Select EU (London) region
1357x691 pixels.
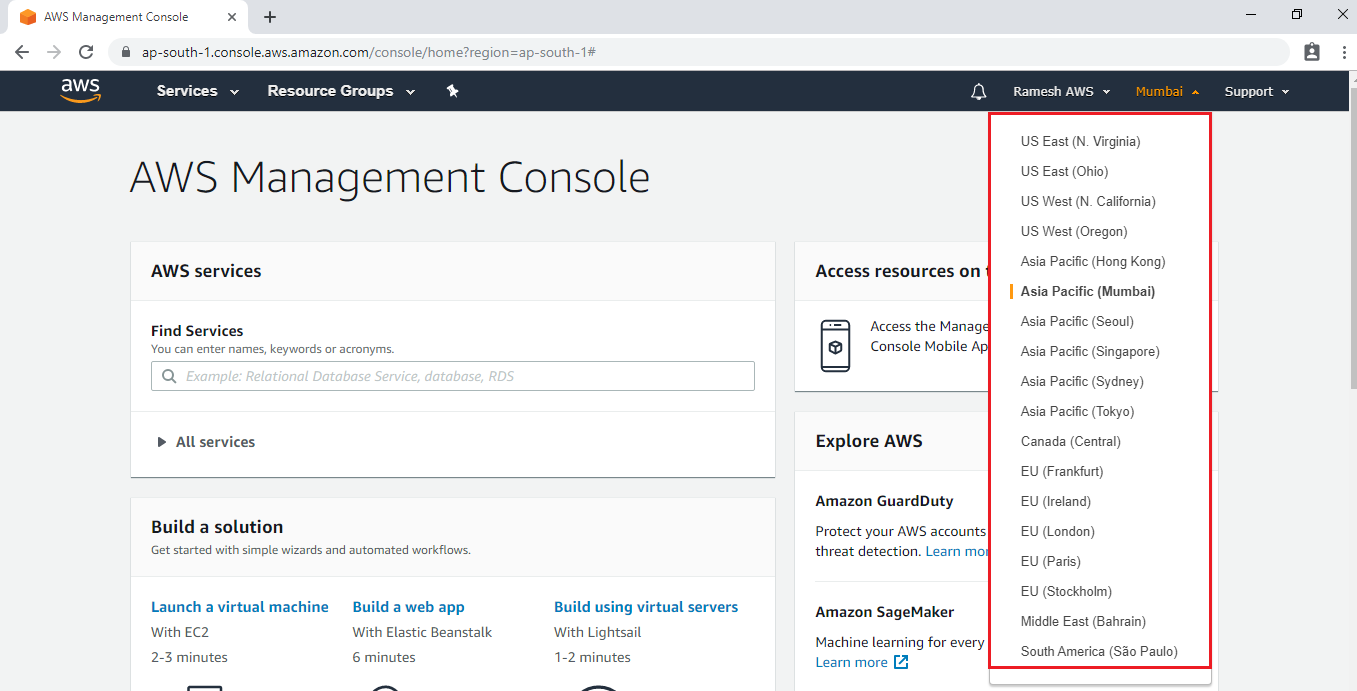[x=1058, y=531]
